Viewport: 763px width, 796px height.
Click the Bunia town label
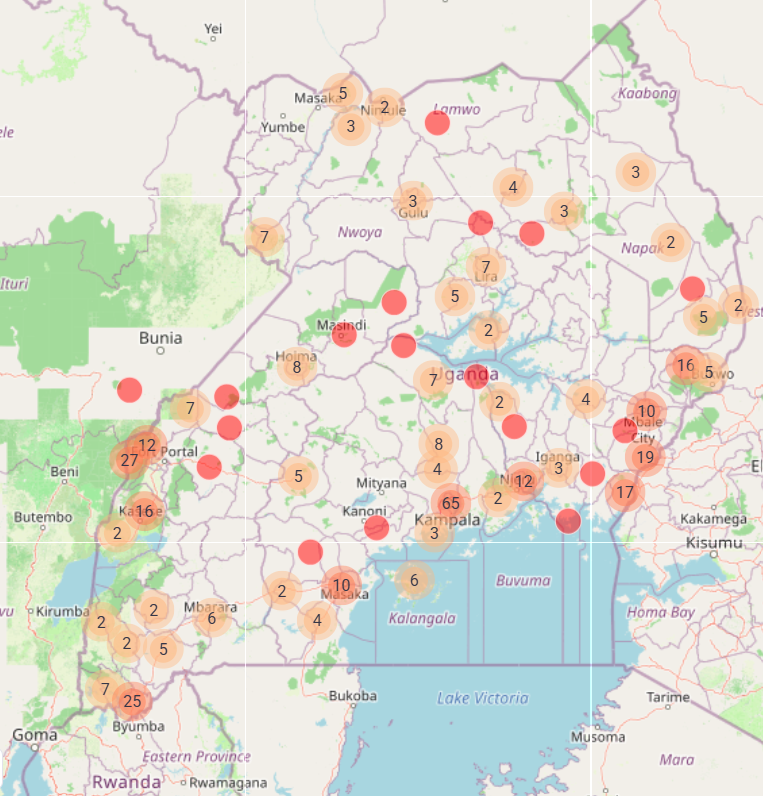click(x=160, y=338)
